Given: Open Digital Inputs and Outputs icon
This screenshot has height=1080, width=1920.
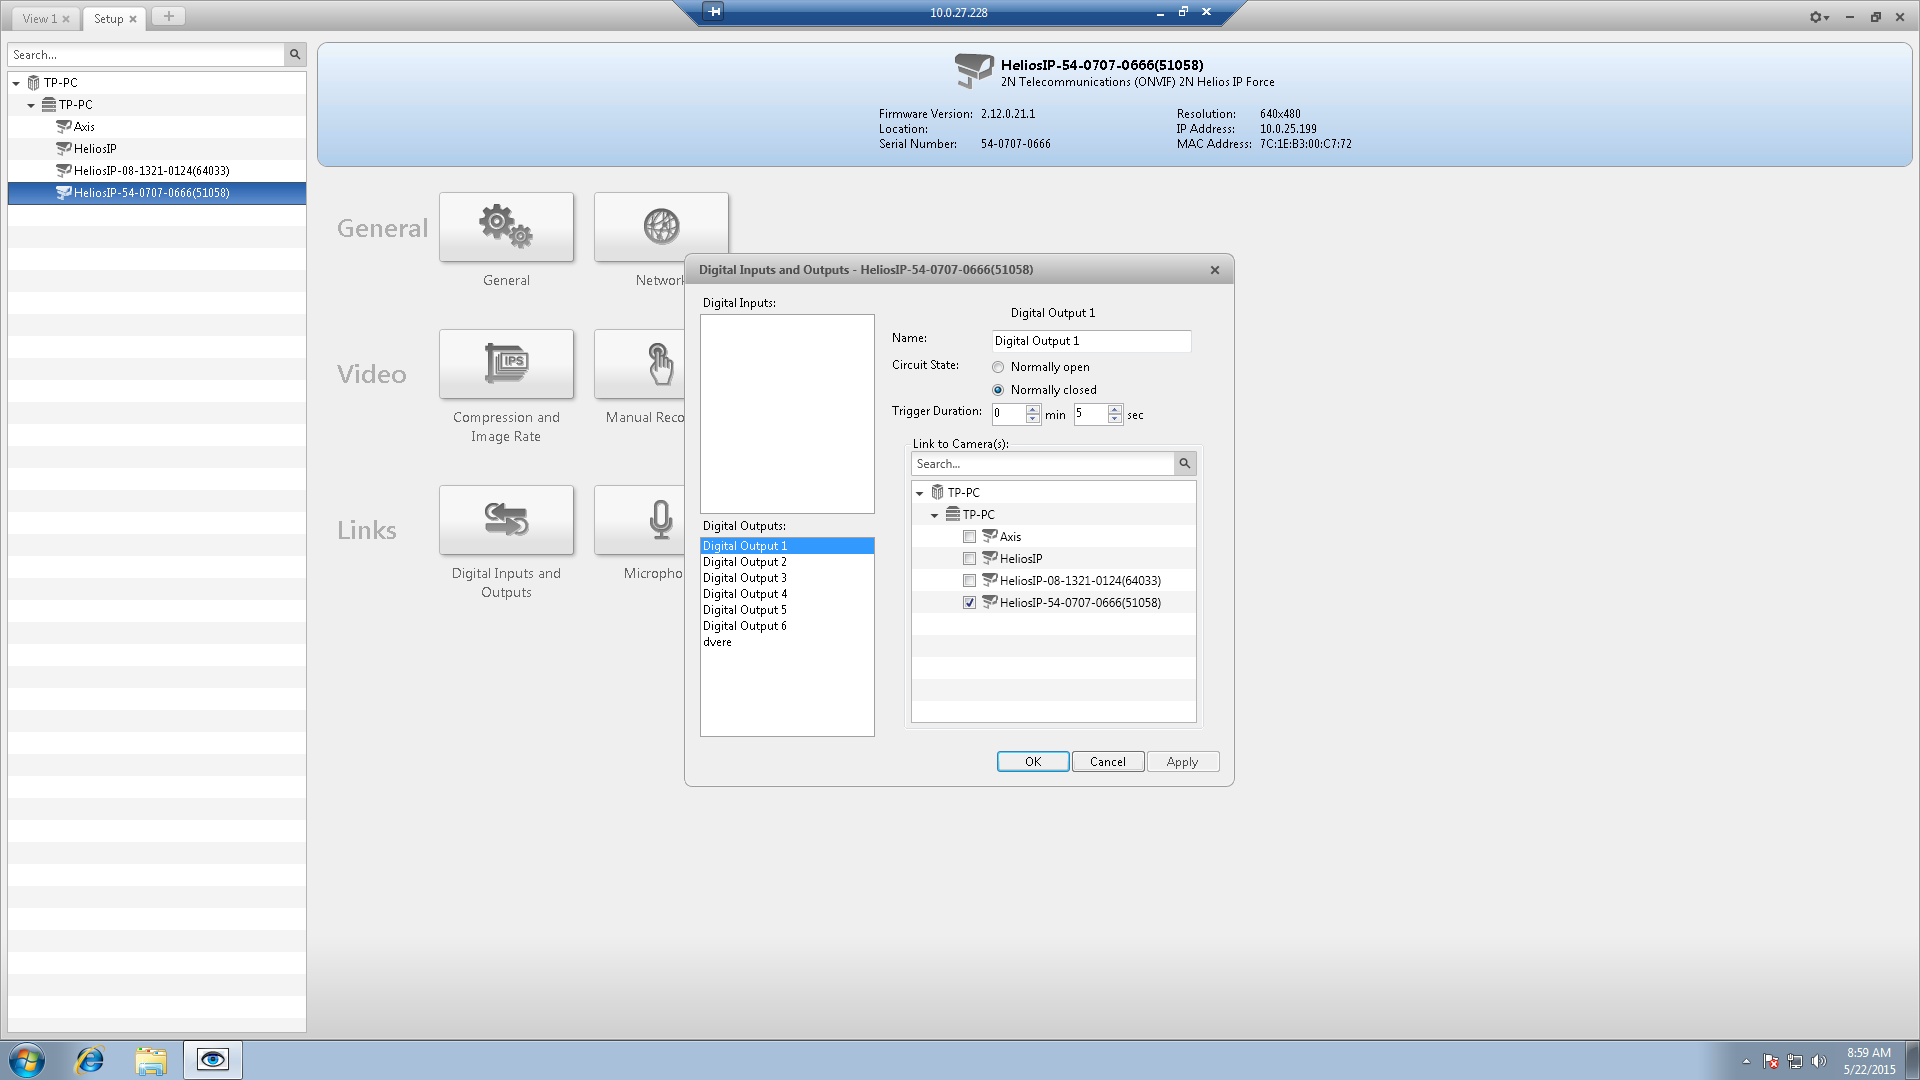Looking at the screenshot, I should pyautogui.click(x=506, y=520).
